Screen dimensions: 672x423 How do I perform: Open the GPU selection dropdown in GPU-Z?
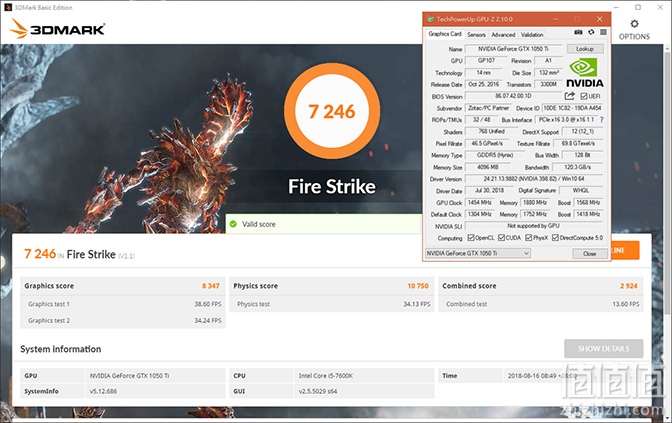pyautogui.click(x=478, y=253)
